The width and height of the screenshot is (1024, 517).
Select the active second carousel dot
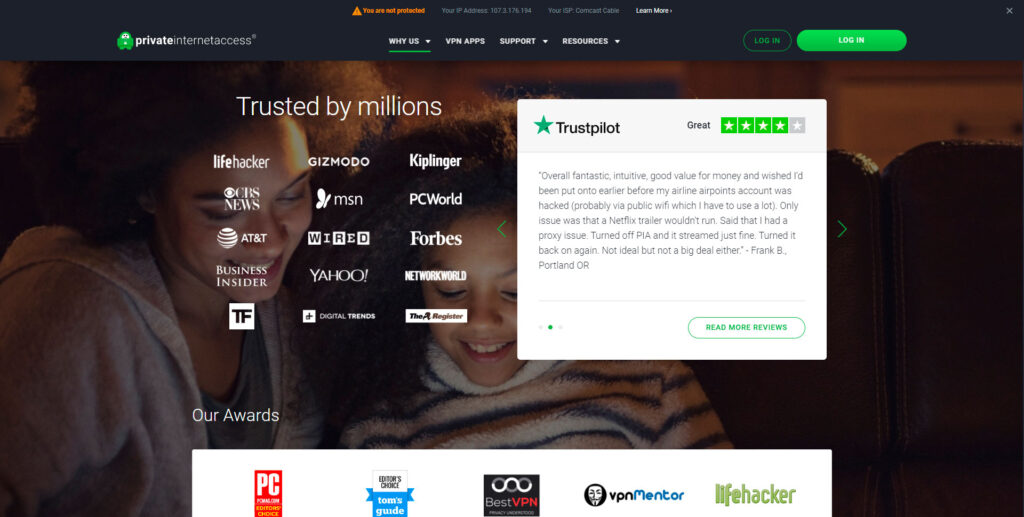[551, 327]
